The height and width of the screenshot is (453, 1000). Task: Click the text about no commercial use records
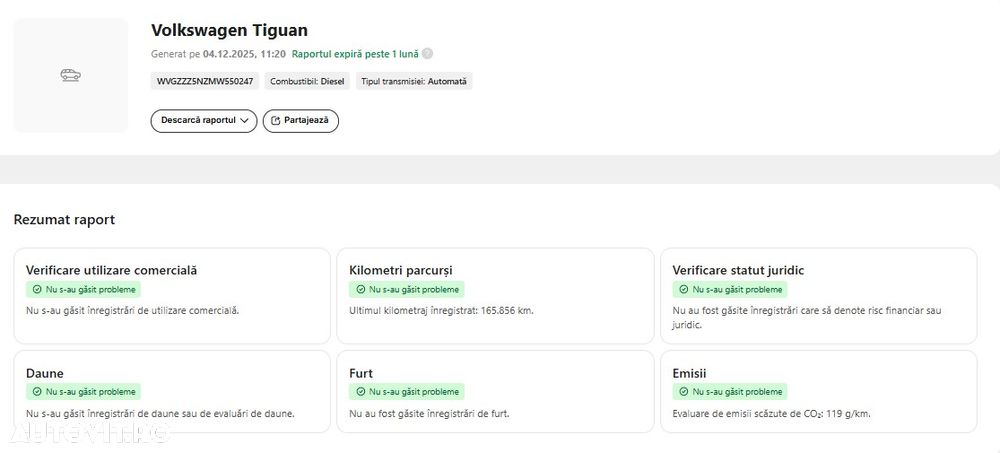133,311
